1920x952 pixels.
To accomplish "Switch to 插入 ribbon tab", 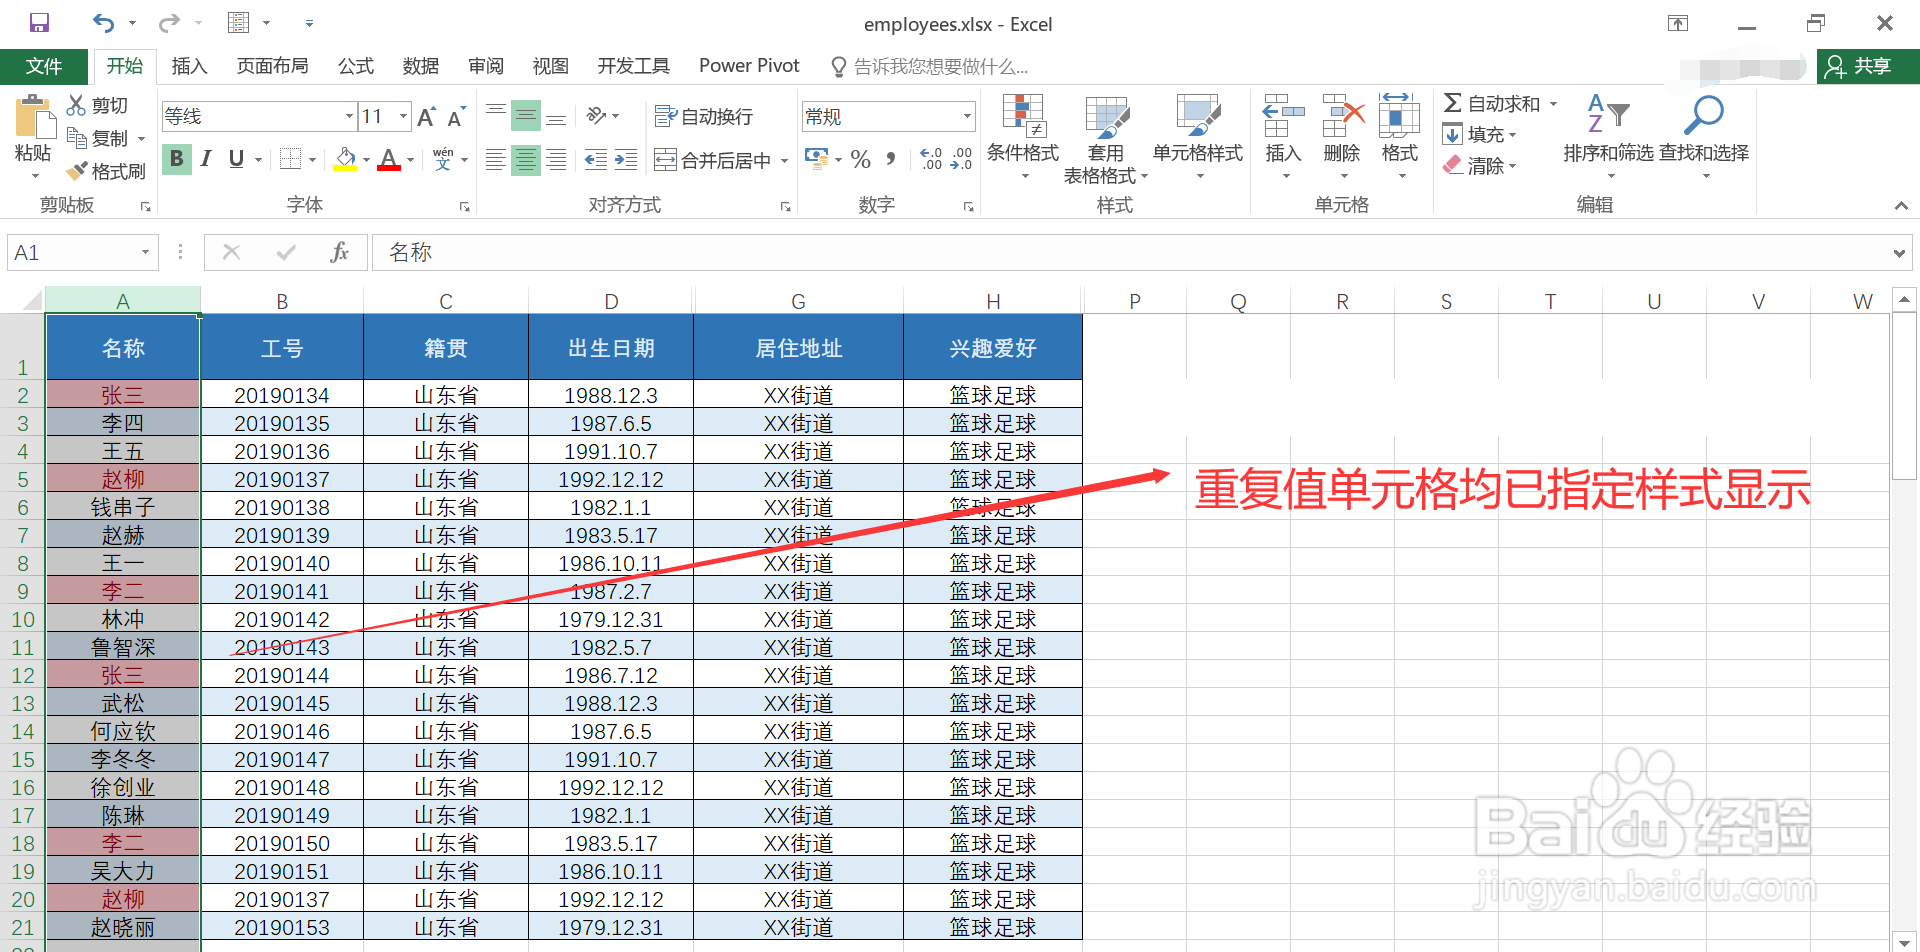I will (x=189, y=66).
